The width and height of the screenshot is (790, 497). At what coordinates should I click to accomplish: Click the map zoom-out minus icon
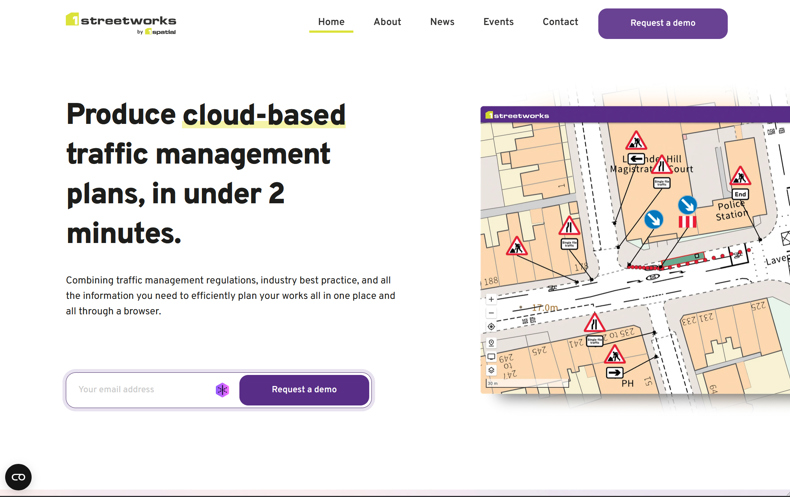pyautogui.click(x=491, y=313)
